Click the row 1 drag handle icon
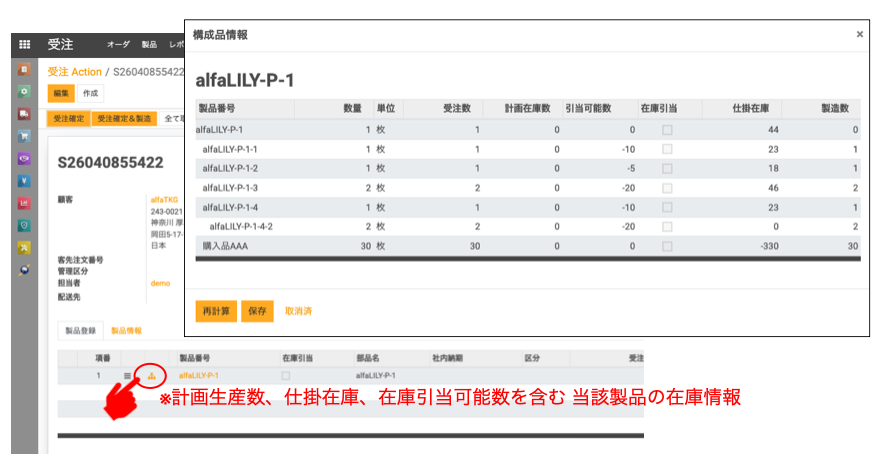 127,376
